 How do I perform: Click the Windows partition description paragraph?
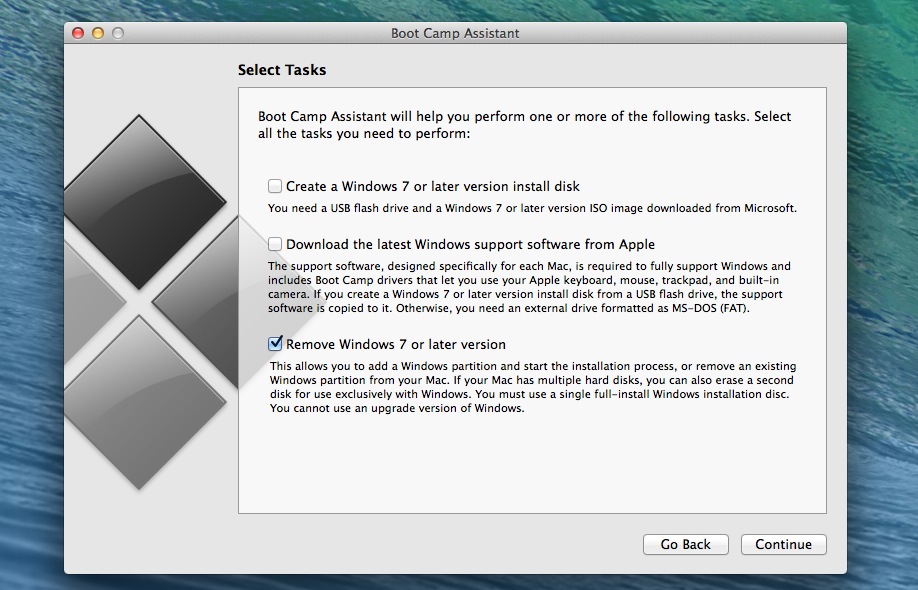[533, 387]
